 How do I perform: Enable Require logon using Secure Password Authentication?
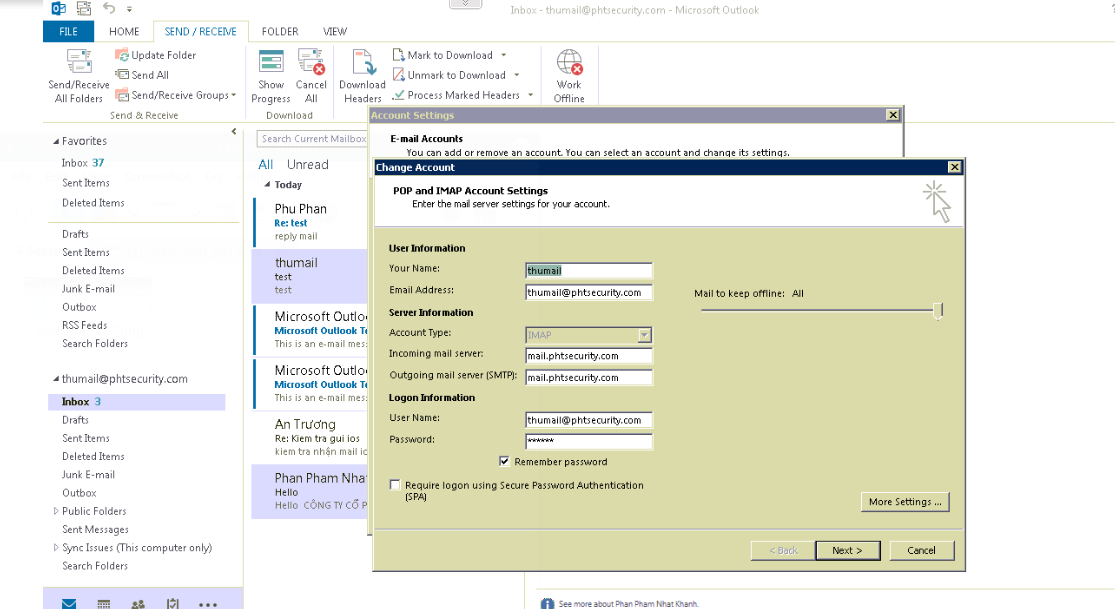(x=395, y=485)
